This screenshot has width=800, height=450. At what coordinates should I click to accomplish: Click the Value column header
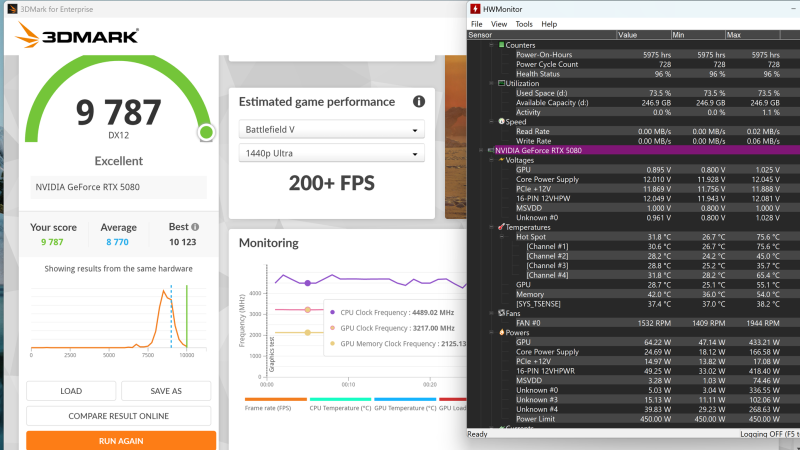[x=643, y=35]
